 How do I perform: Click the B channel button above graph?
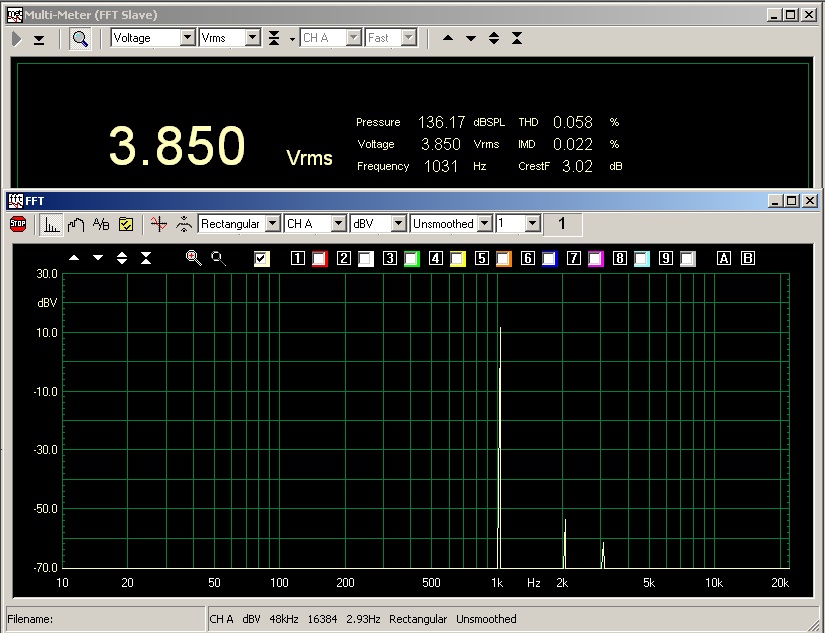[x=747, y=259]
